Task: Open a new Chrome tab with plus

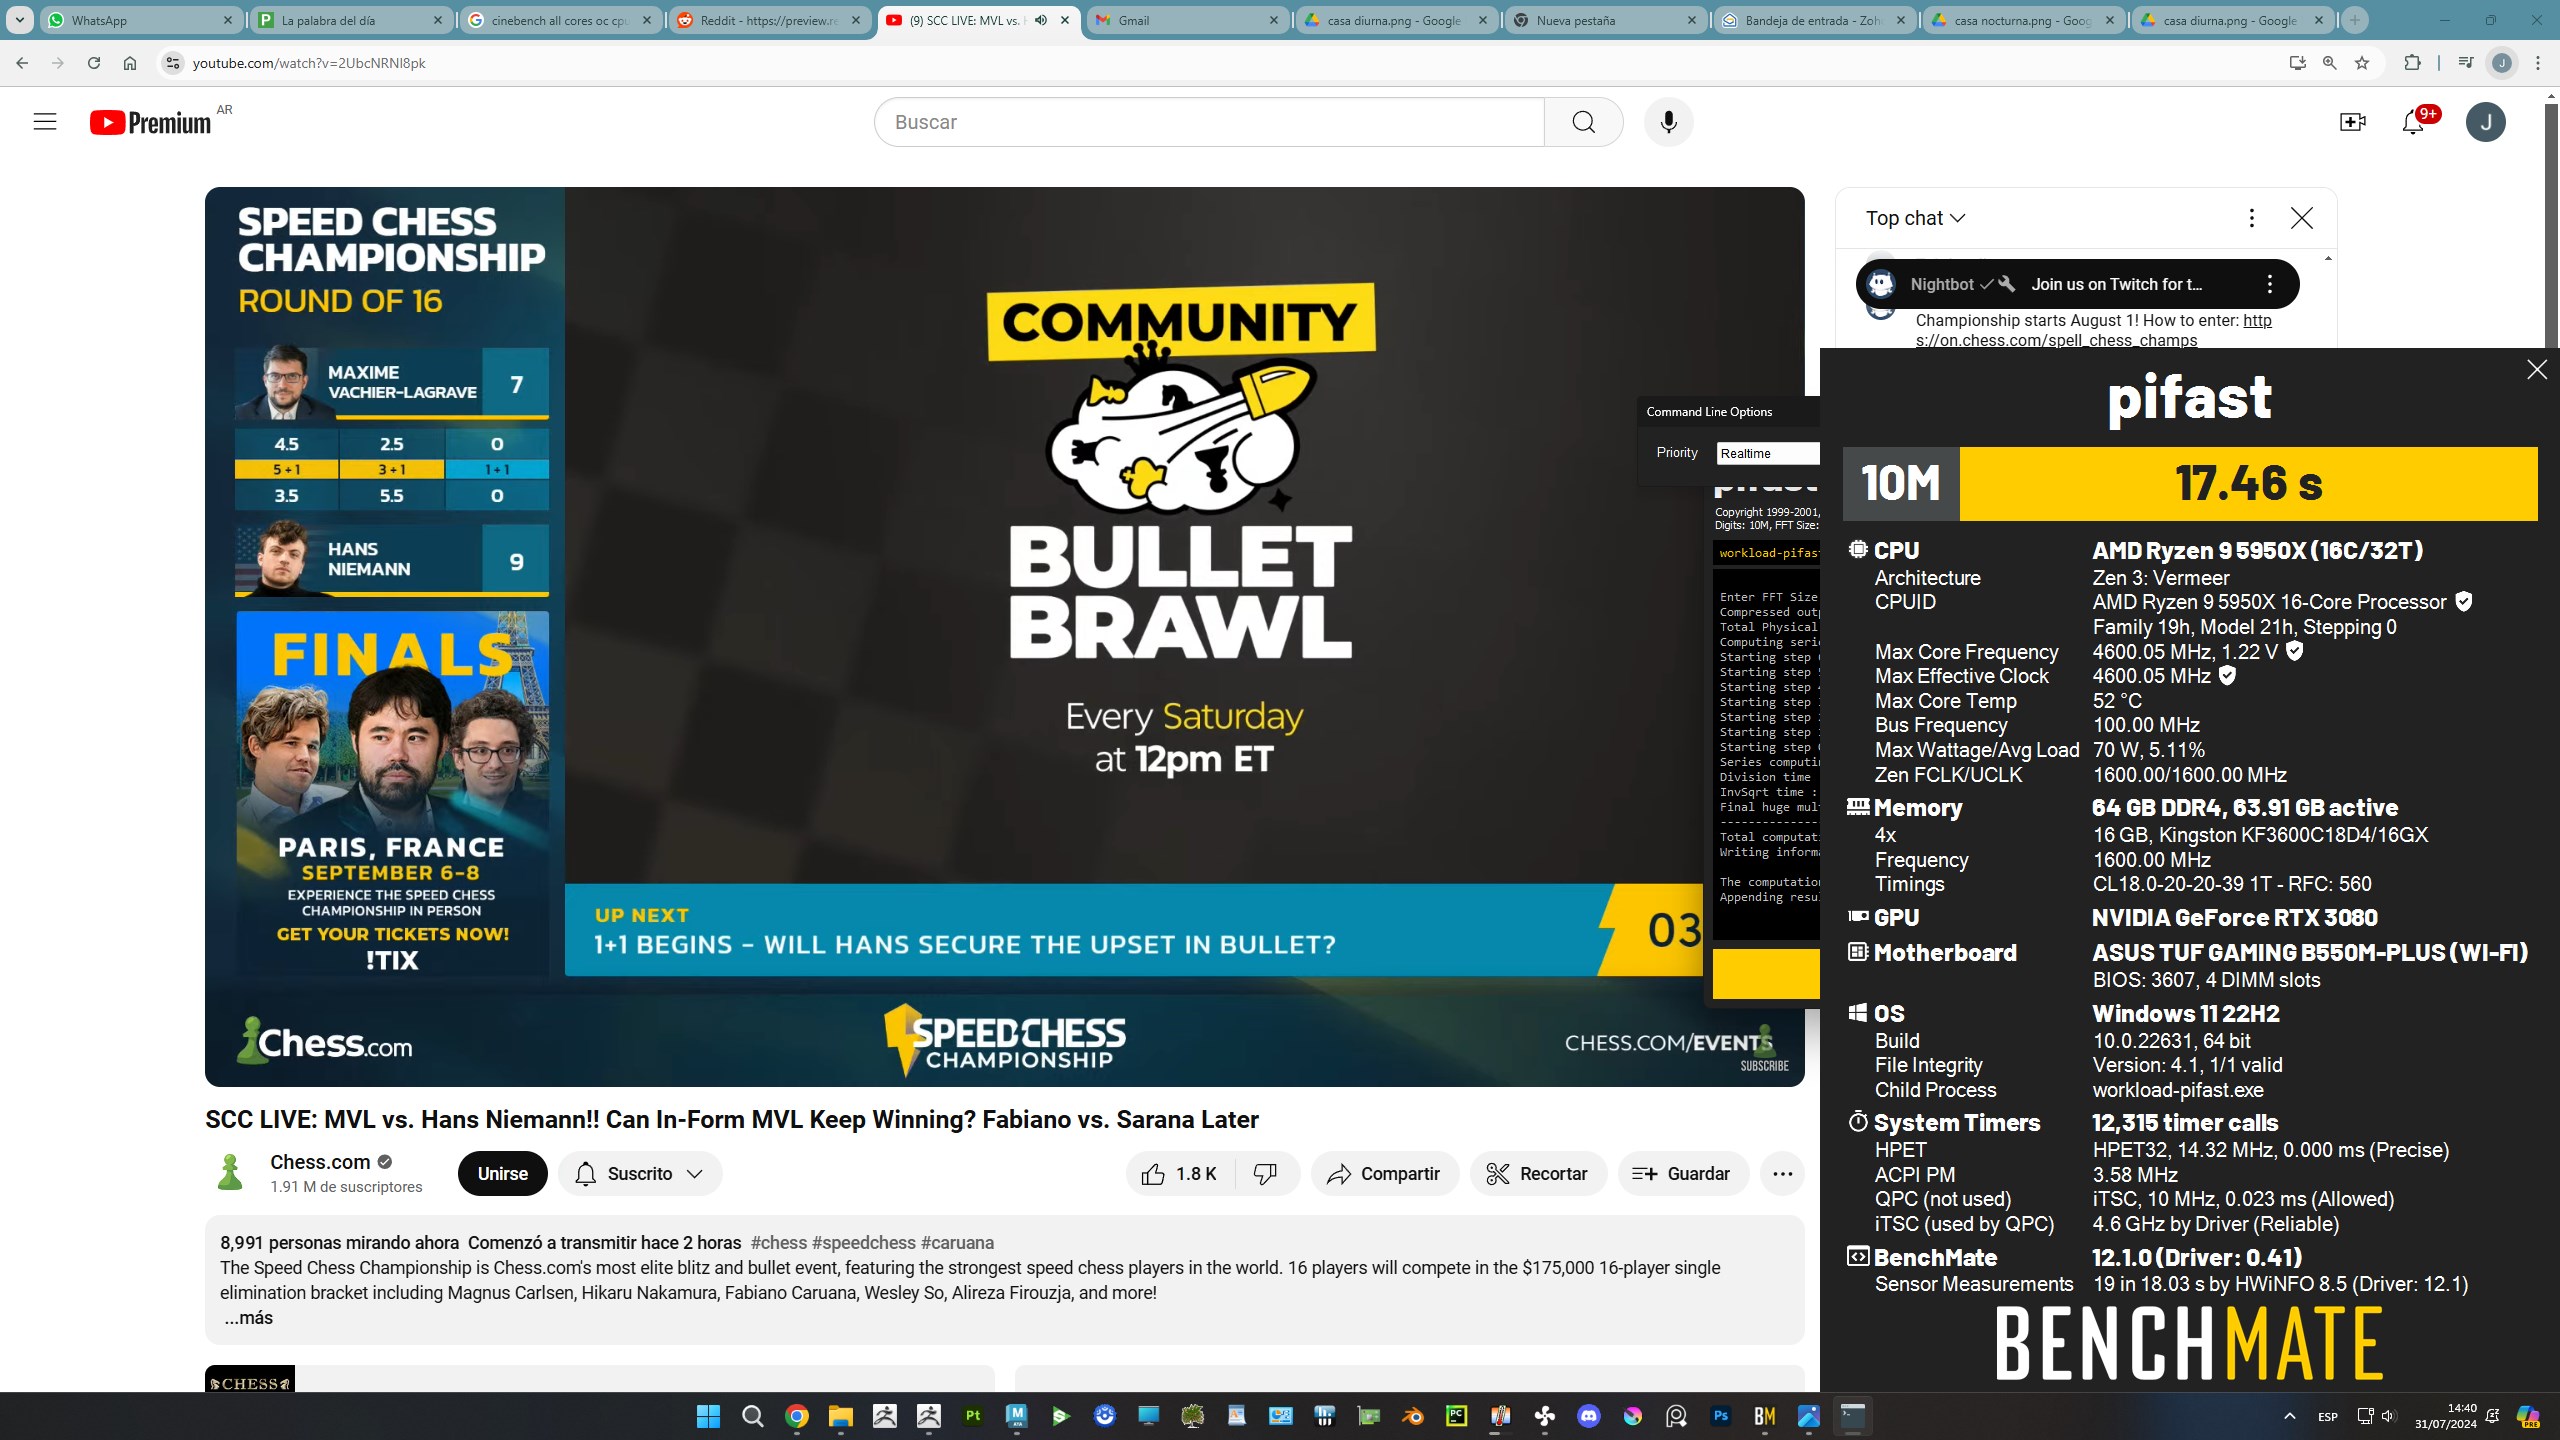Action: click(2354, 20)
